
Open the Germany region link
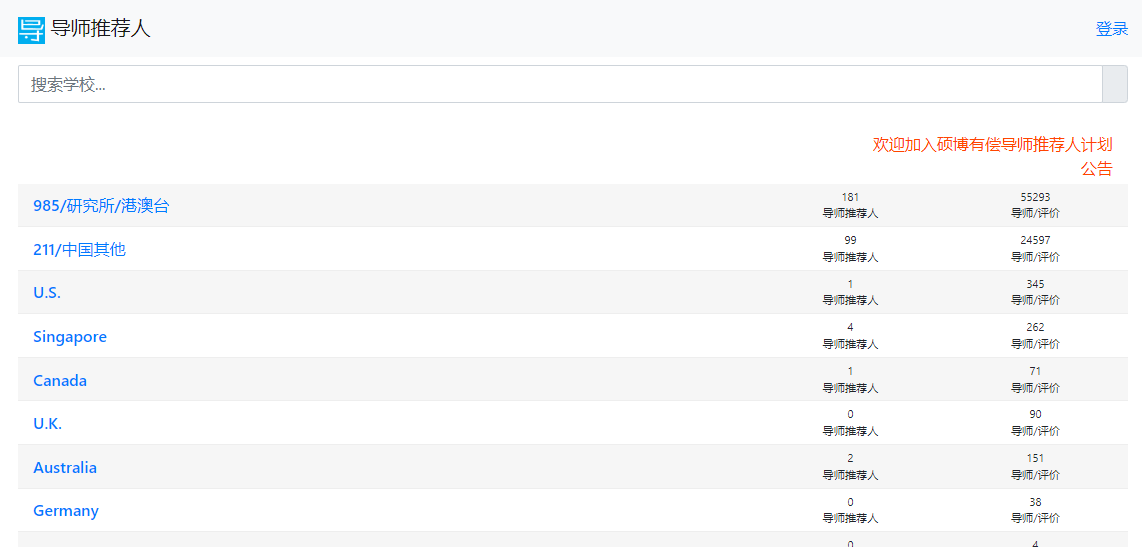click(x=66, y=511)
